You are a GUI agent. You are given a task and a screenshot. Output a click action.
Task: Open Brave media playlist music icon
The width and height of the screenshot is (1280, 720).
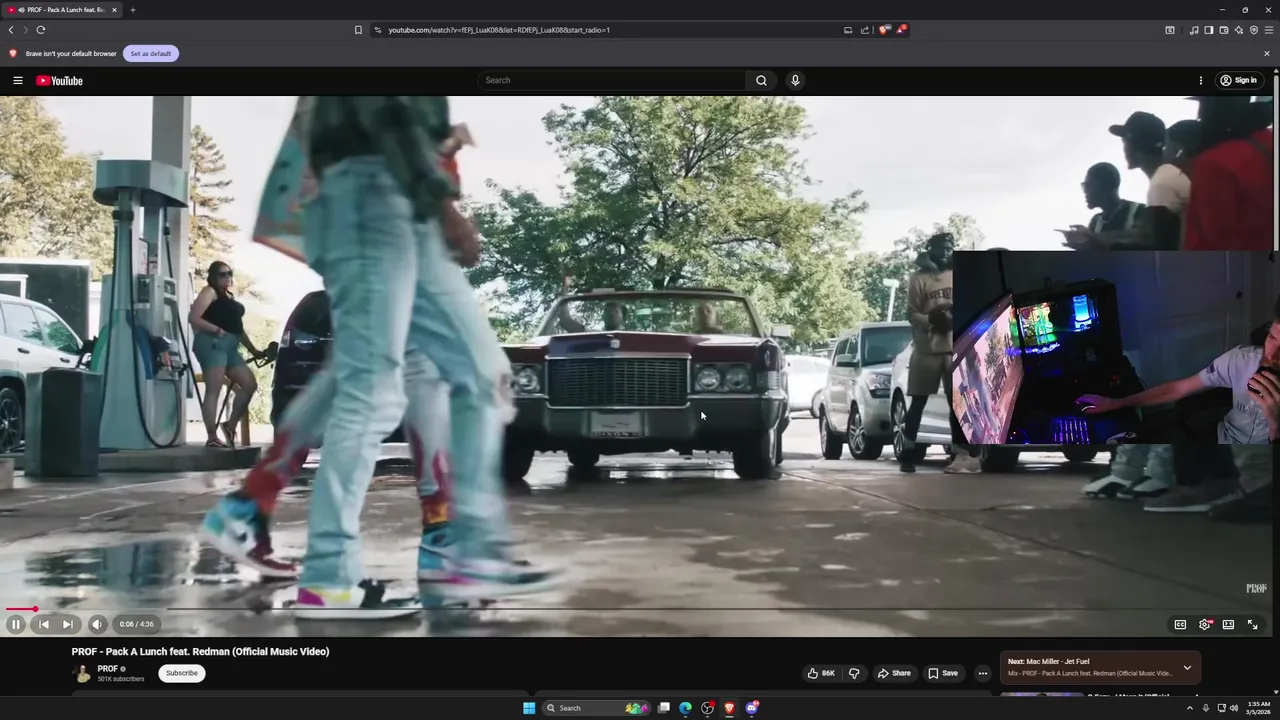1194,30
